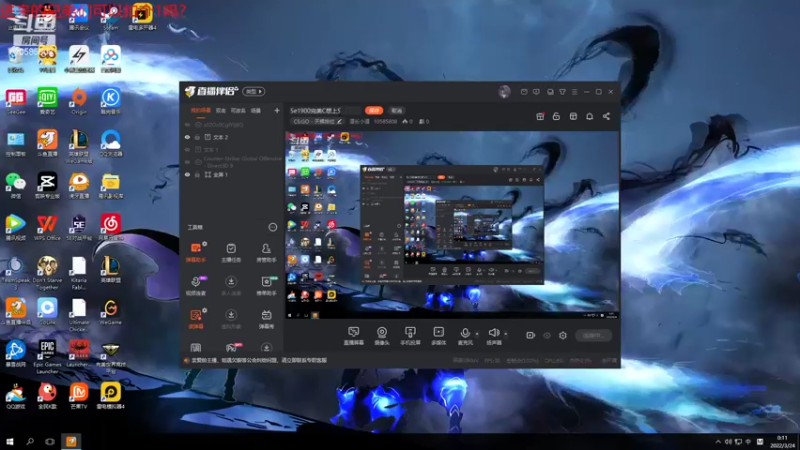Image resolution: width=800 pixels, height=450 pixels.
Task: Toggle the lock on the 文本 2 source
Action: click(x=197, y=137)
